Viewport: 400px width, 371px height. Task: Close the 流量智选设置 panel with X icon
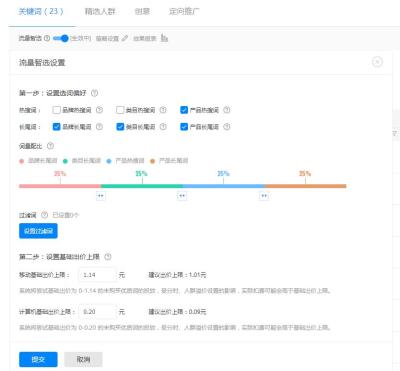[x=377, y=62]
